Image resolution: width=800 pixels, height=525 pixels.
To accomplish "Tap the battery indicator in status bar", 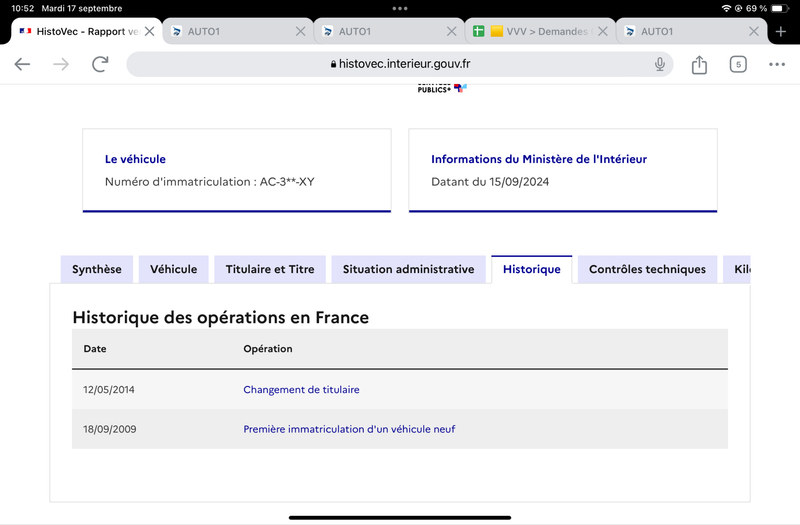I will point(780,8).
